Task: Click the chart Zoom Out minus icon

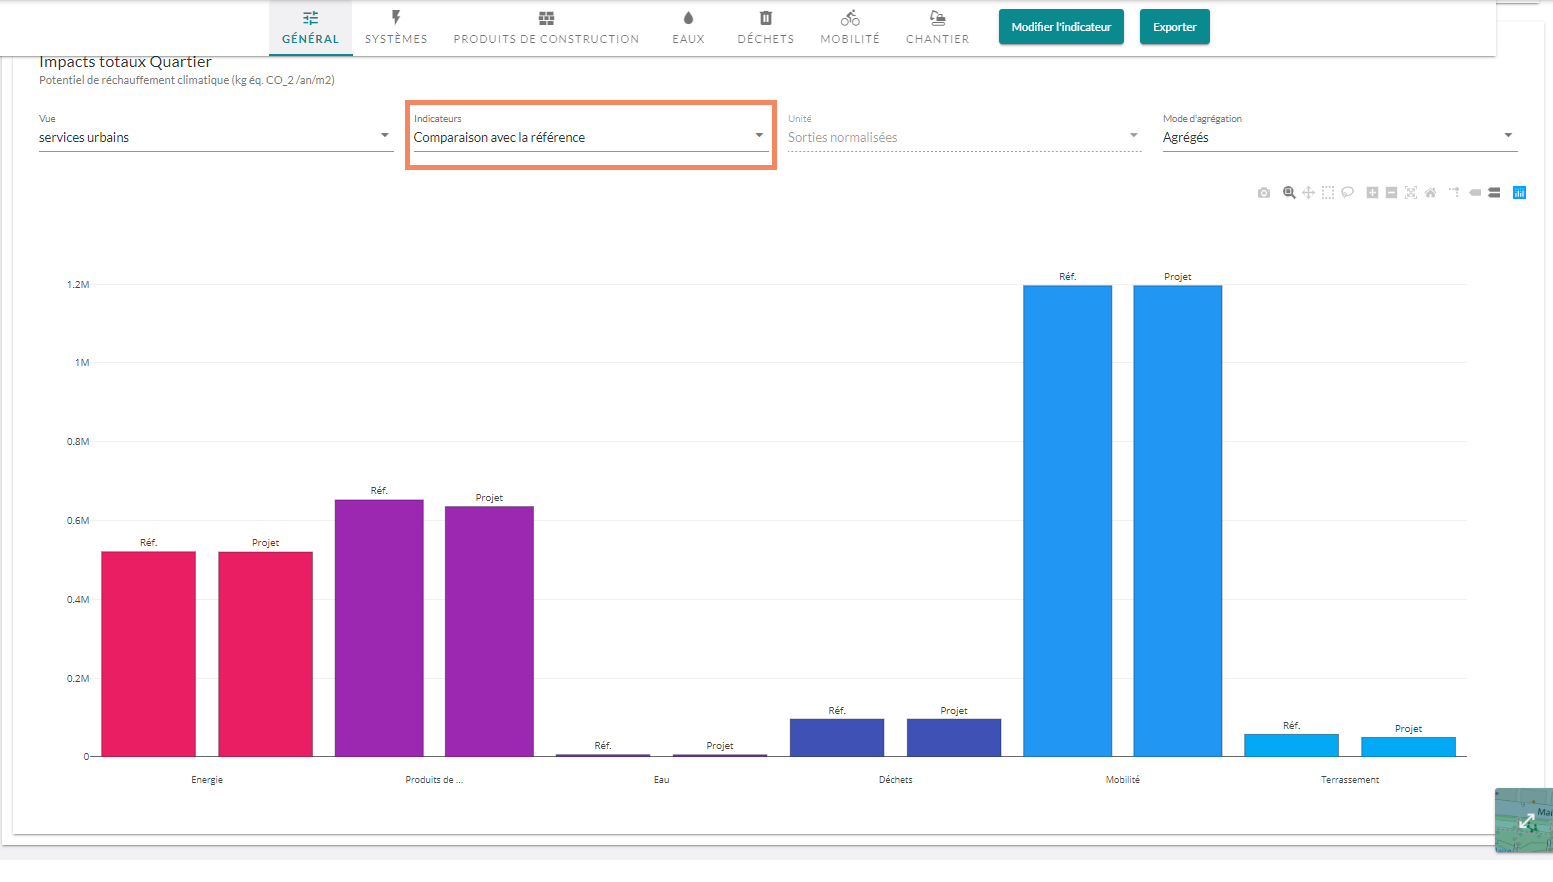Action: click(1391, 193)
